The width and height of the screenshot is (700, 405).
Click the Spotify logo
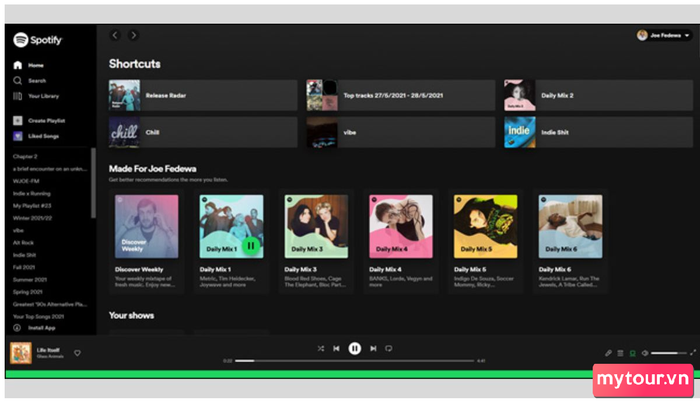[x=38, y=40]
